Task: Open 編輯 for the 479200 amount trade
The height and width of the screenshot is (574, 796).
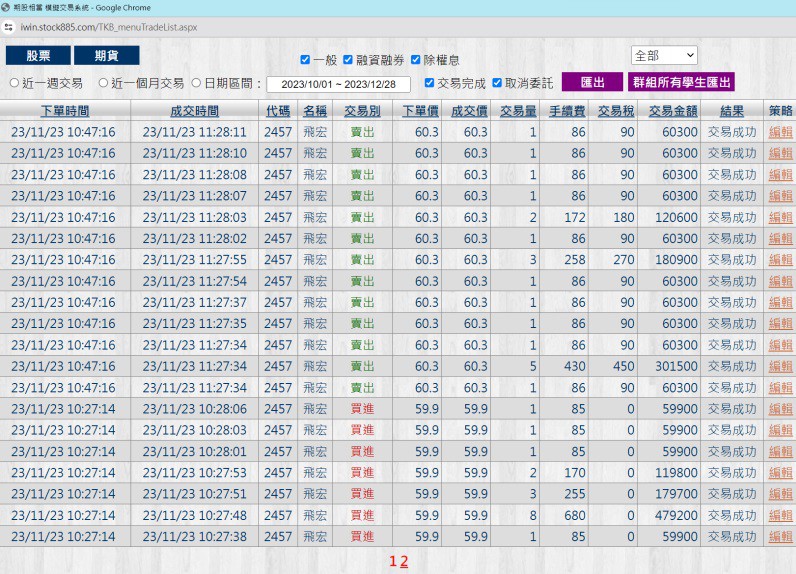Action: 780,515
